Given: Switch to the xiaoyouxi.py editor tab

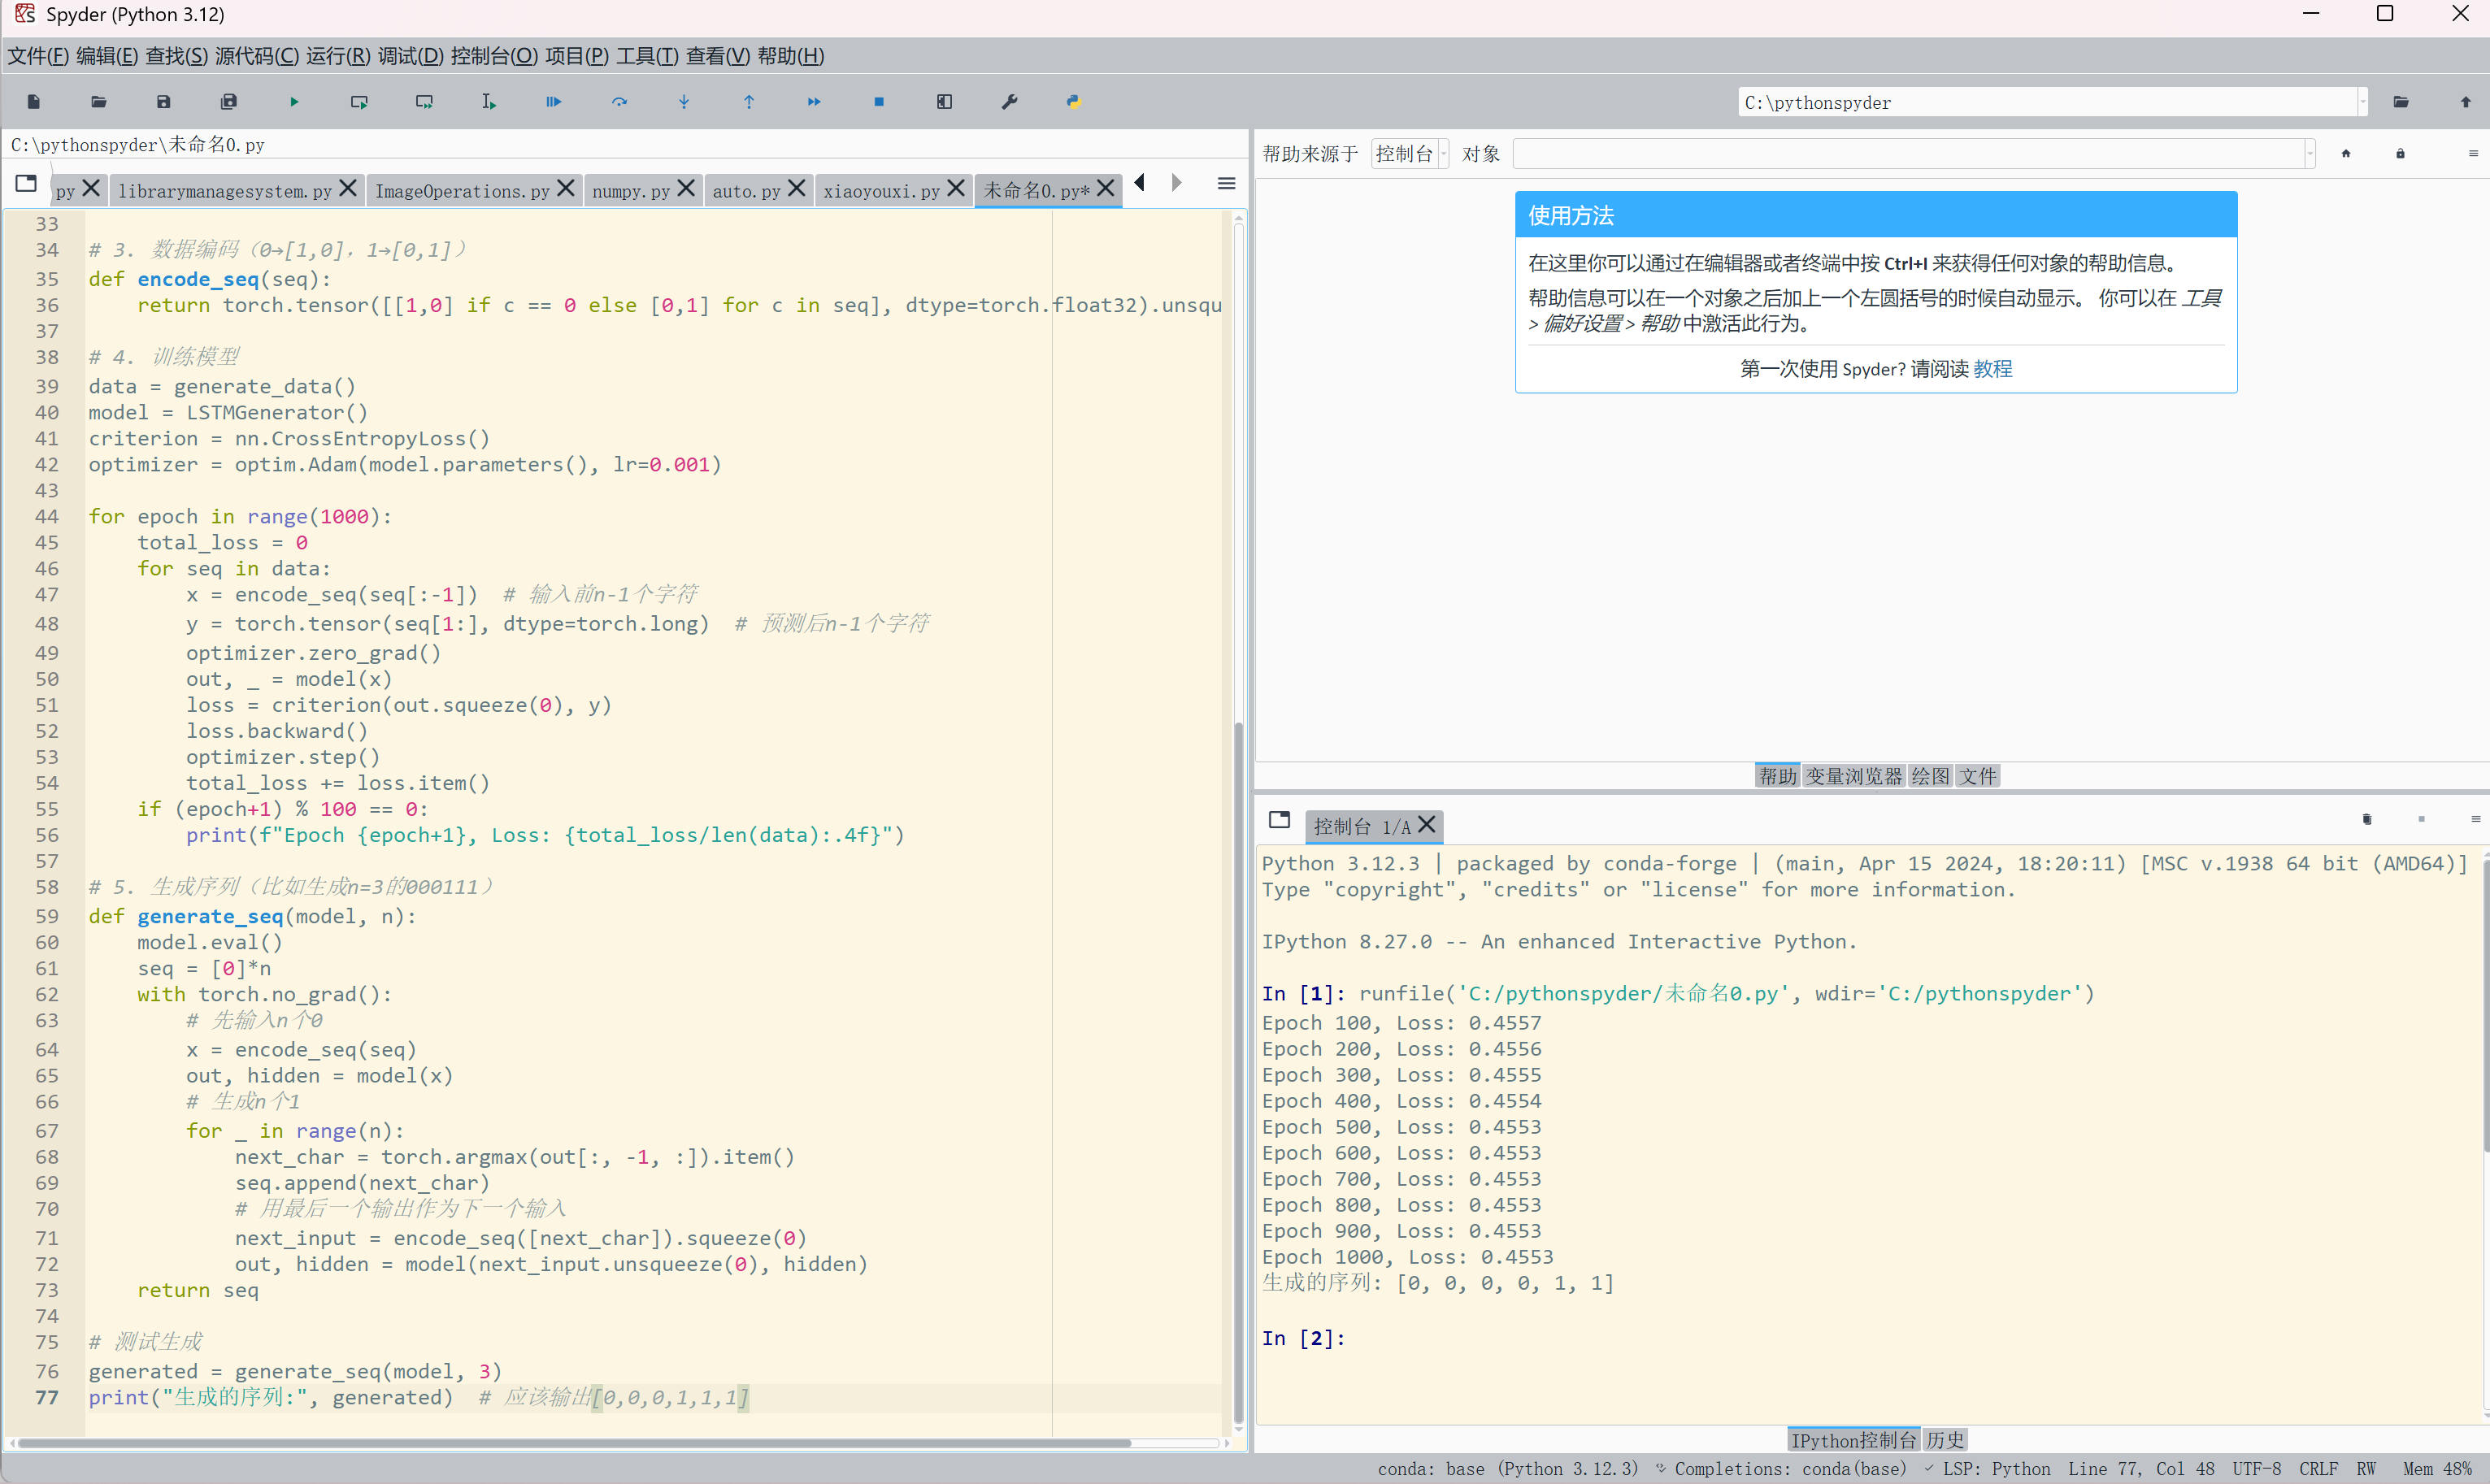Looking at the screenshot, I should click(x=881, y=190).
